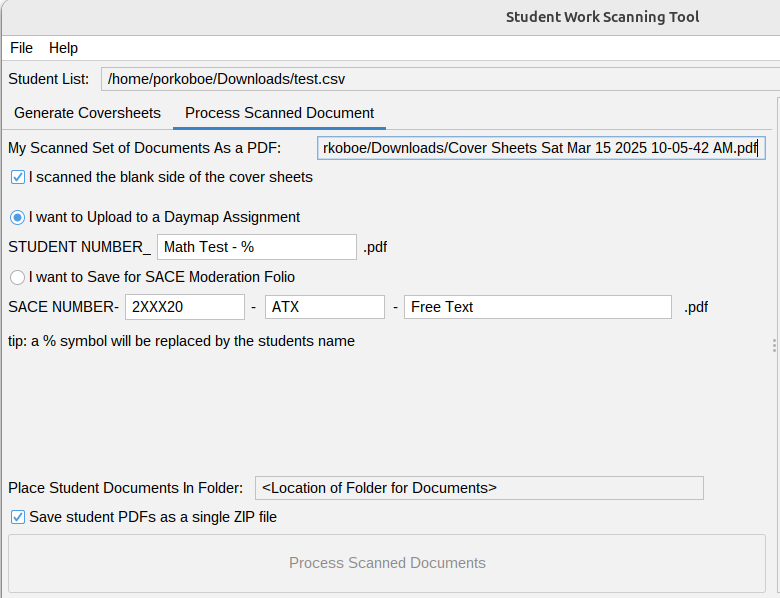780x598 pixels.
Task: Focus the scanned PDF path field
Action: coord(541,148)
